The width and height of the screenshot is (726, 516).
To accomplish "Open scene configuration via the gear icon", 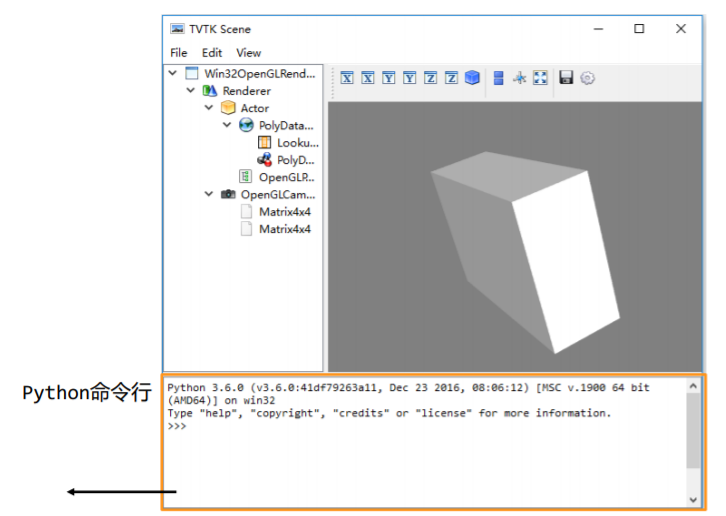I will tap(588, 78).
